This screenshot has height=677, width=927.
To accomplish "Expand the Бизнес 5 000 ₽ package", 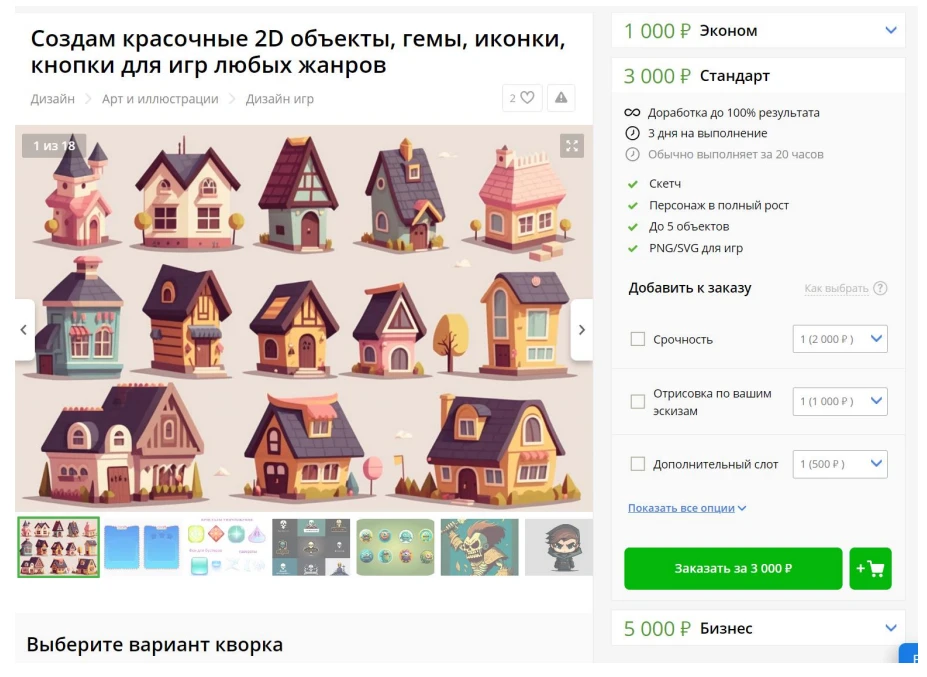I will point(759,628).
